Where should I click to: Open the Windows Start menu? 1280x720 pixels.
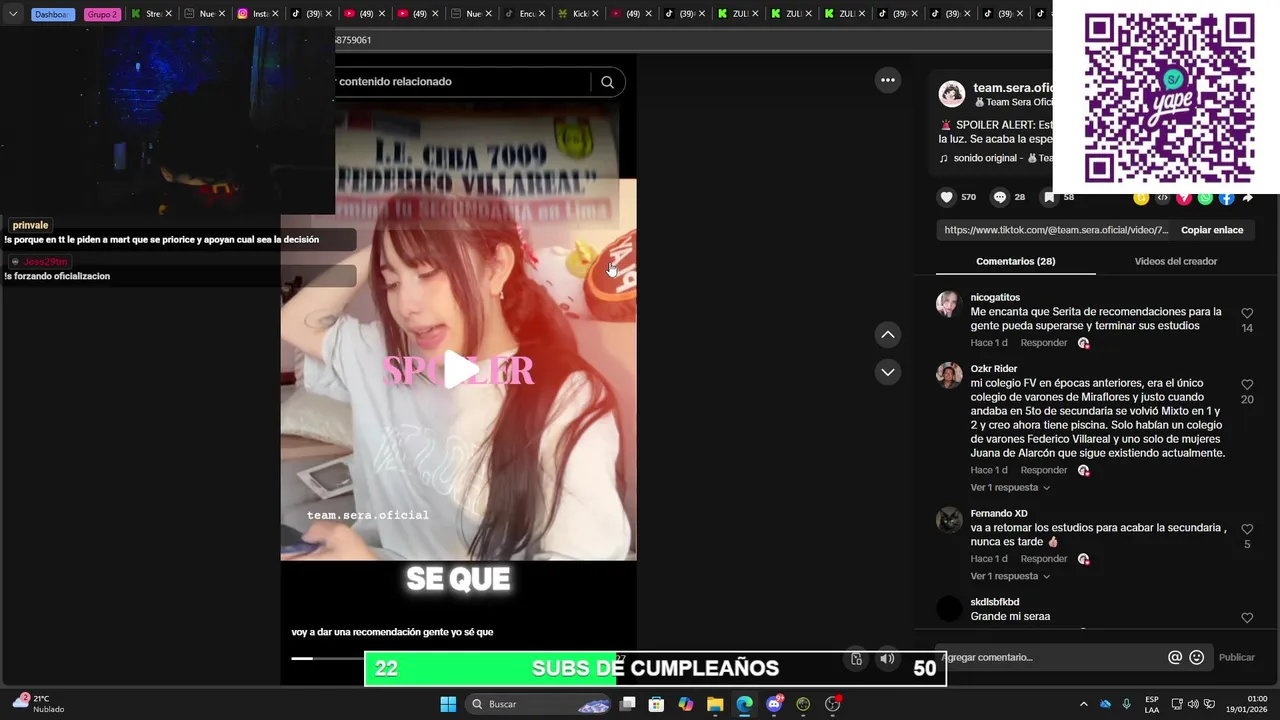coord(448,704)
